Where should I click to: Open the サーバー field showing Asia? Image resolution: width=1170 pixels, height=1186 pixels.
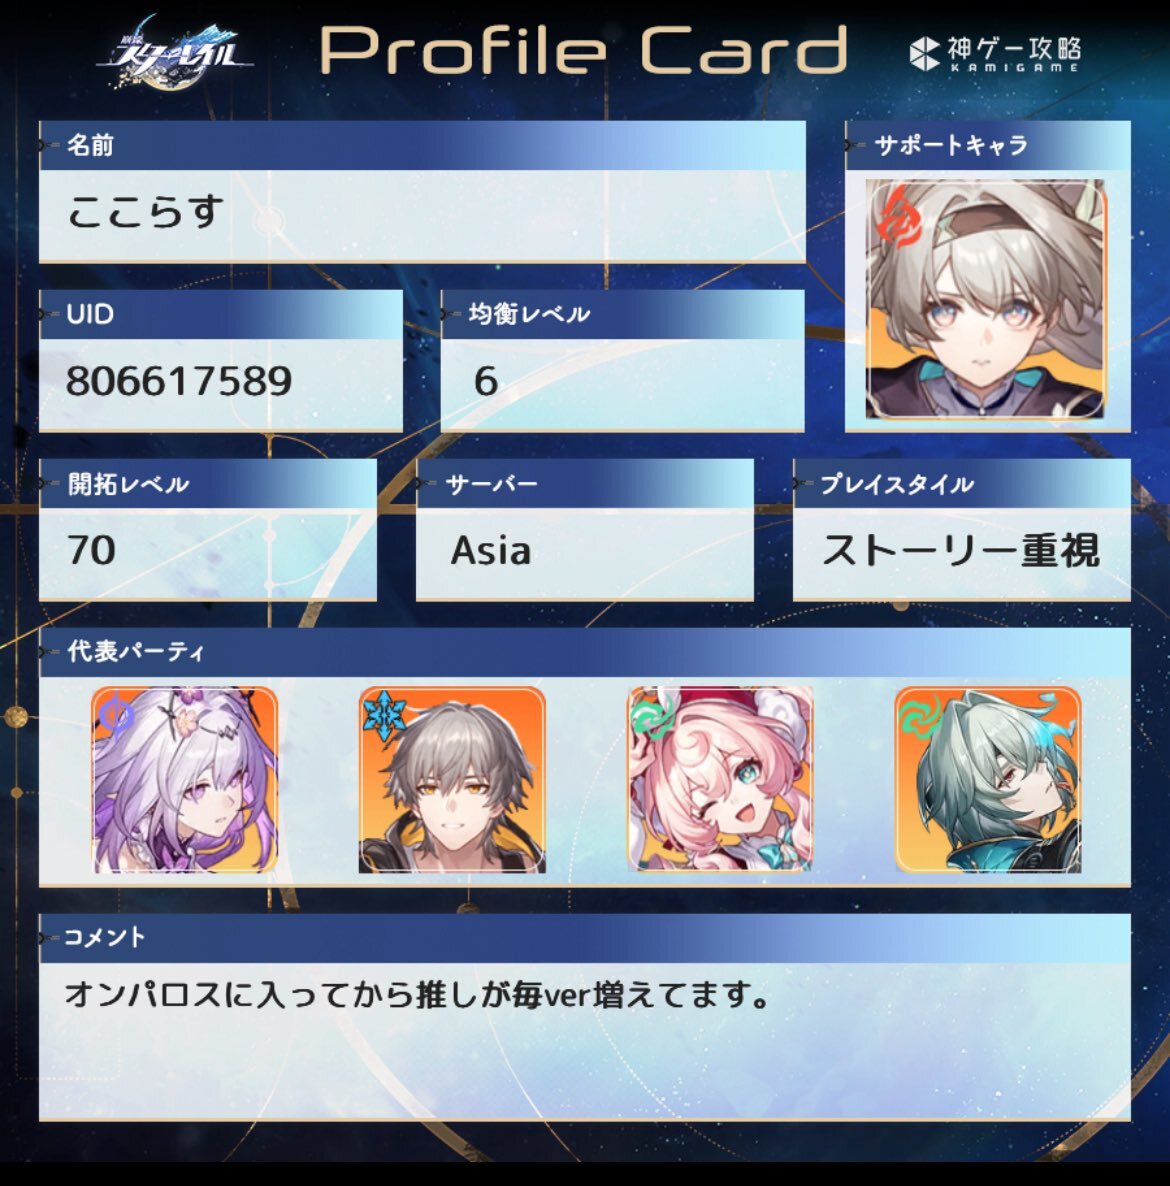point(585,554)
